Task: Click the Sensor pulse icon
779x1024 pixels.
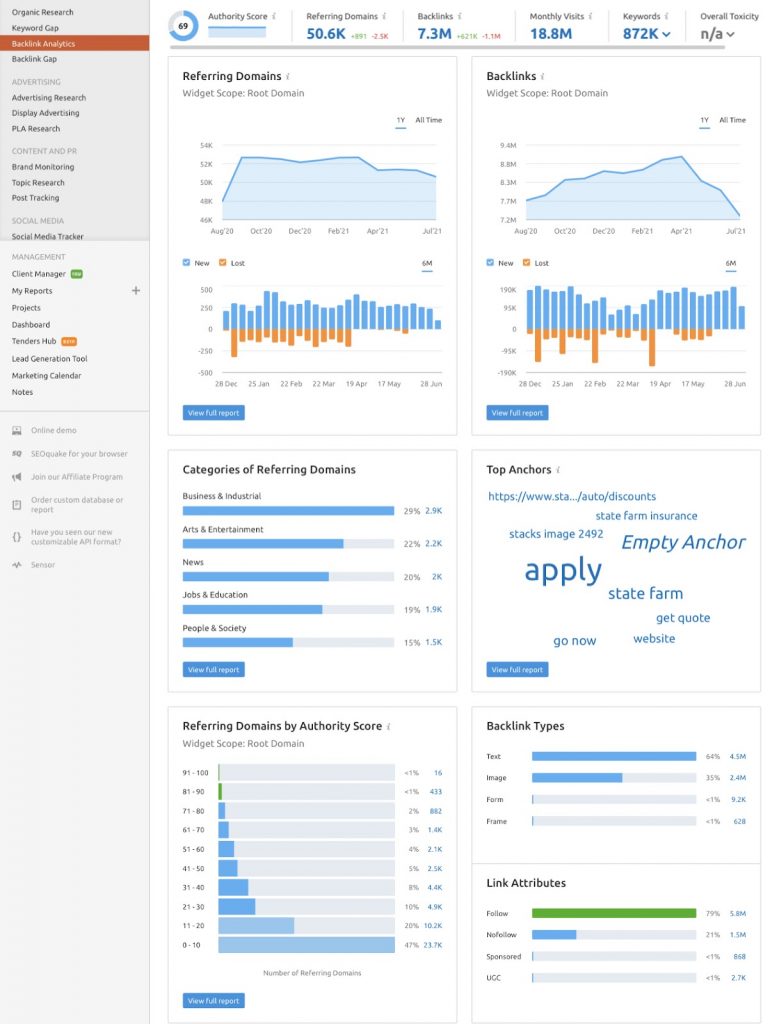Action: [17, 565]
